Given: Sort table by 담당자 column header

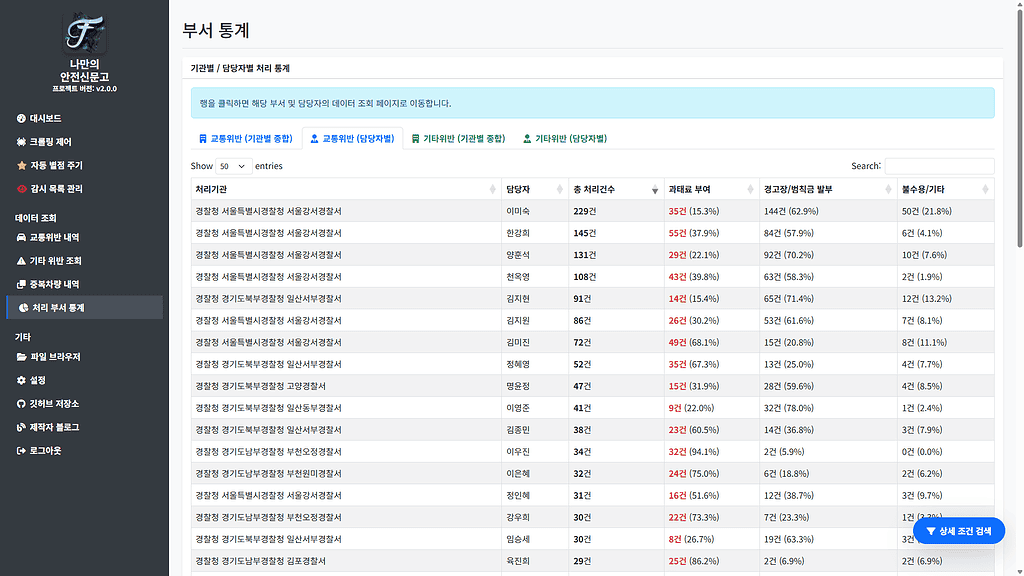Looking at the screenshot, I should point(532,189).
